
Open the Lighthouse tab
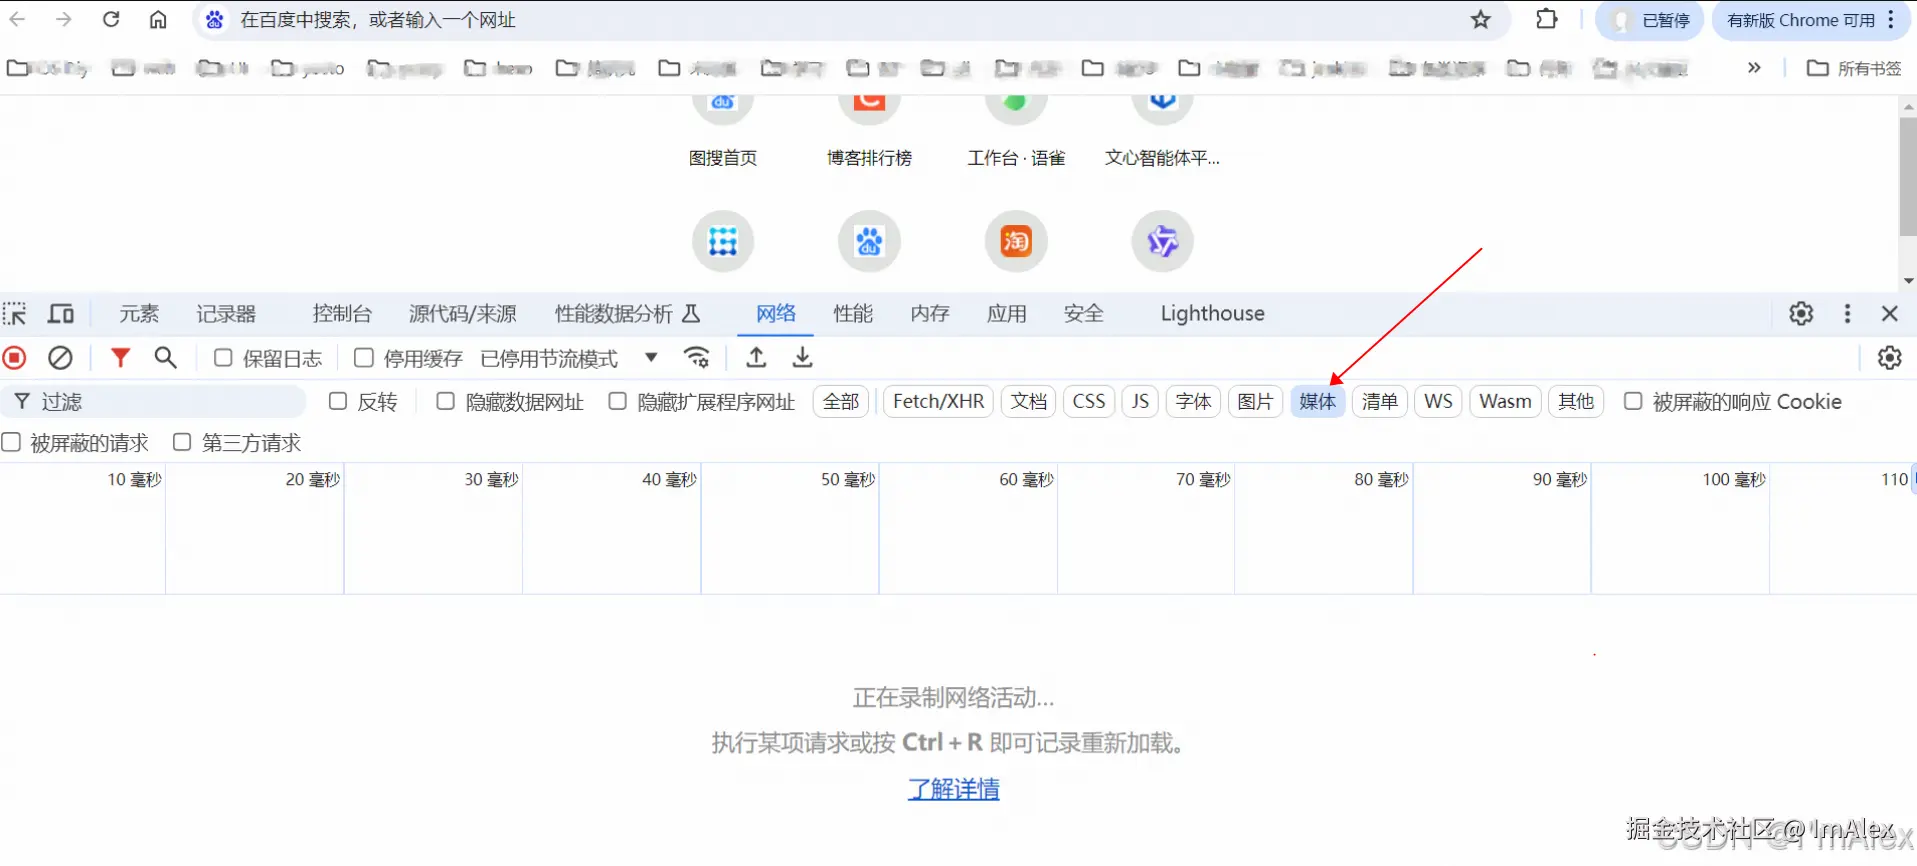[x=1212, y=314]
